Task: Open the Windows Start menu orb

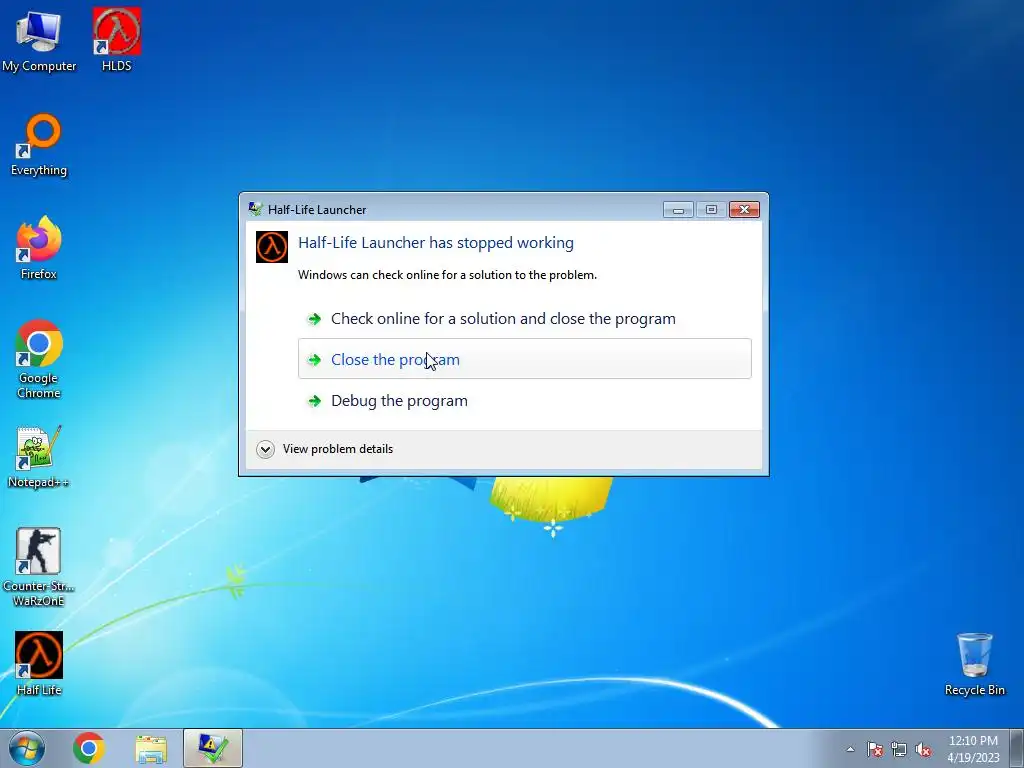Action: point(27,748)
